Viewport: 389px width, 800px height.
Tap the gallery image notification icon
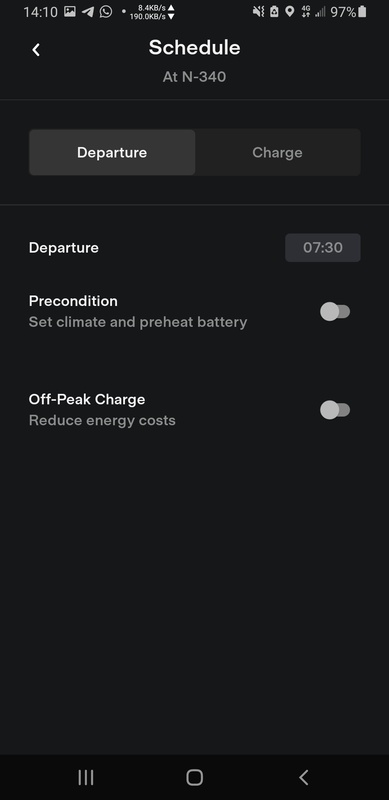coord(70,12)
